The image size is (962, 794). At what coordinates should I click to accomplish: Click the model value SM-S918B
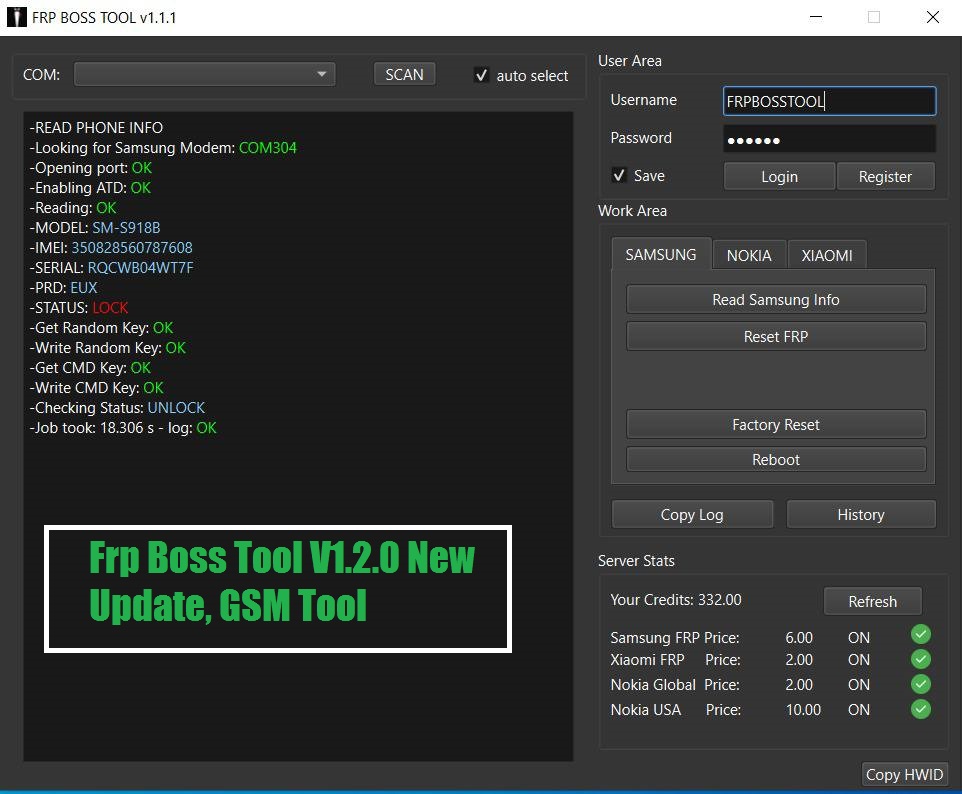pyautogui.click(x=126, y=228)
